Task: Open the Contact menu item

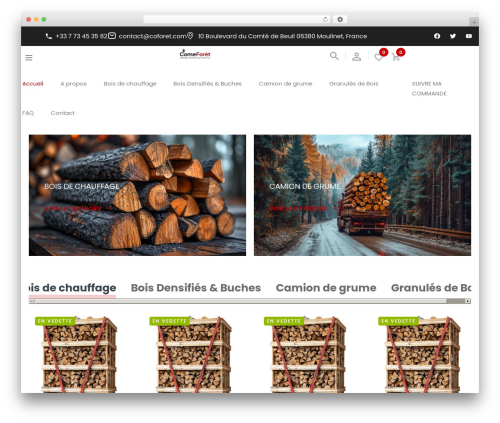Action: tap(63, 113)
